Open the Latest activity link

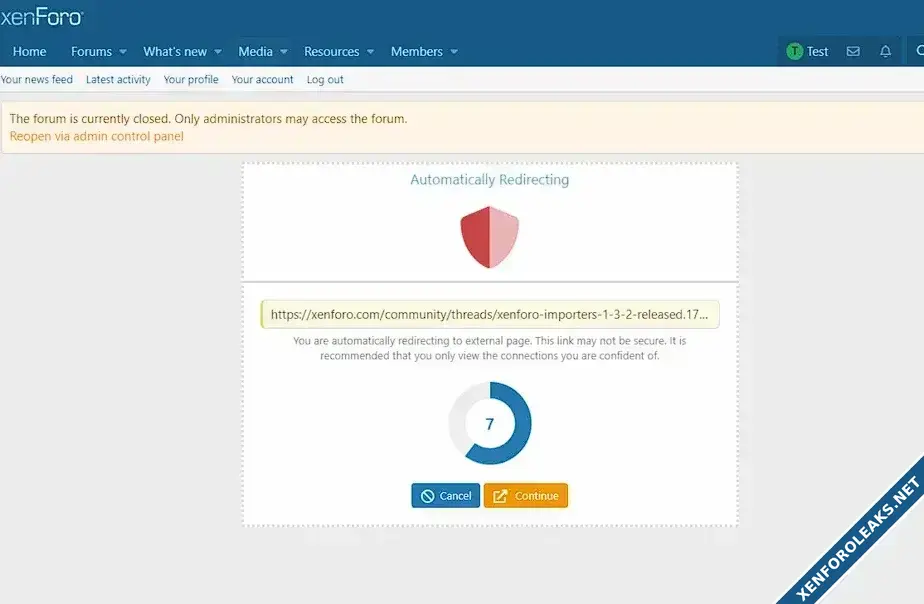coord(118,80)
